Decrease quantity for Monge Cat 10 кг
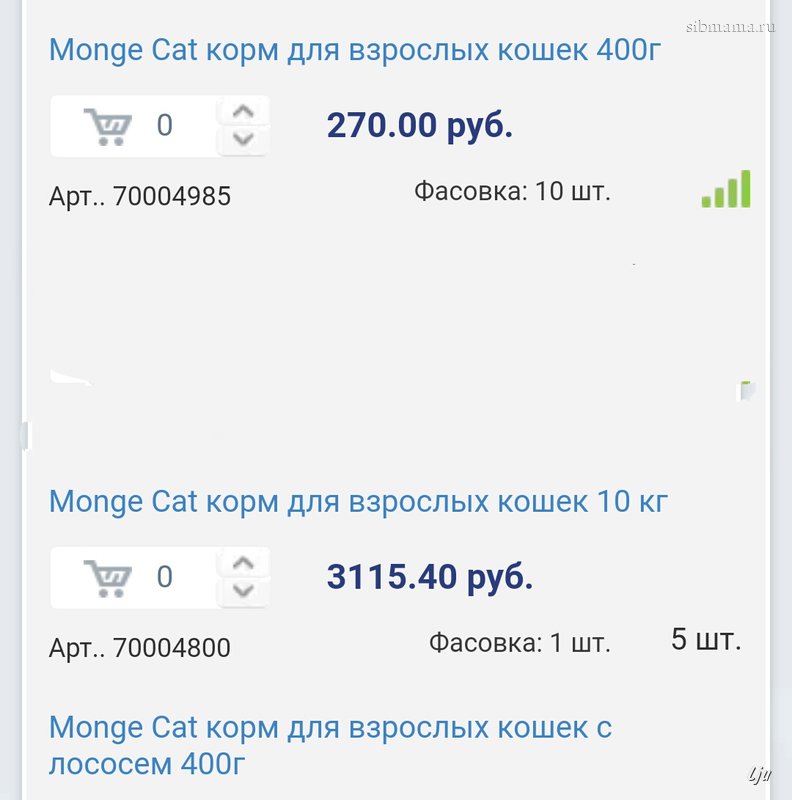Viewport: 792px width, 800px height. click(243, 592)
